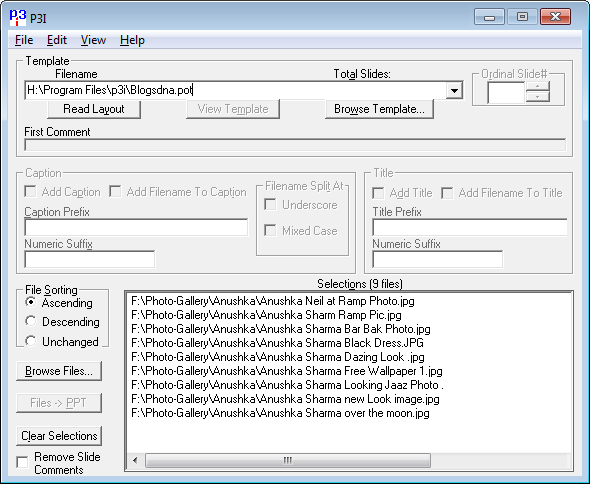The image size is (591, 485).
Task: Check the Add Caption checkbox
Action: click(x=31, y=191)
